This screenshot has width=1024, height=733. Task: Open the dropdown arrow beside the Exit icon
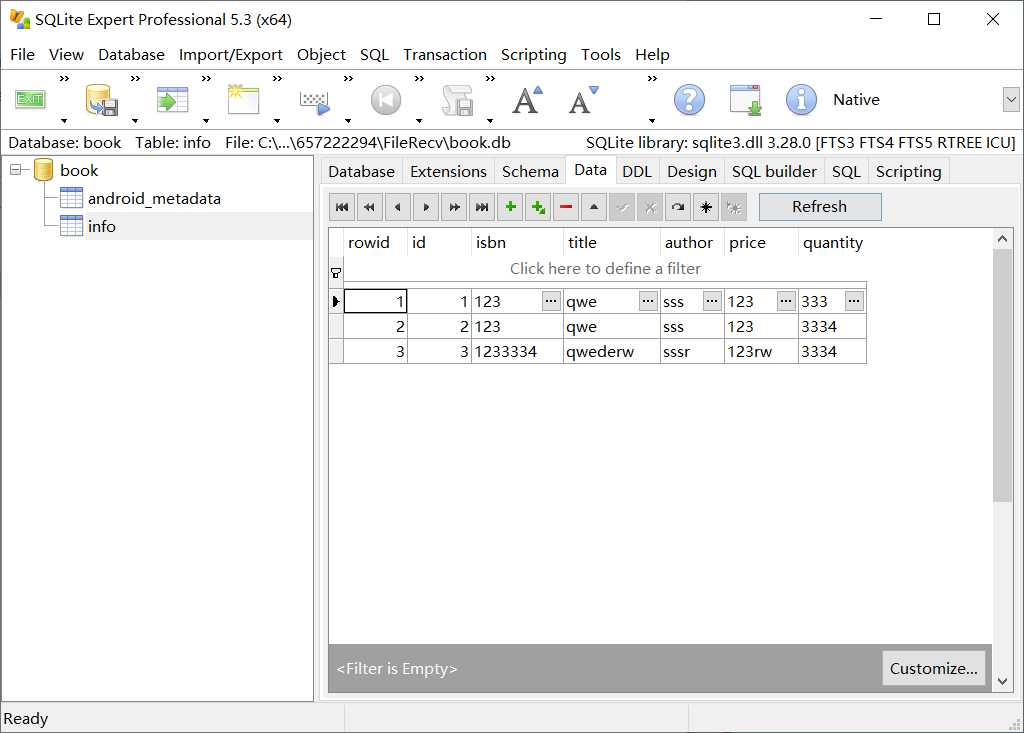[64, 121]
